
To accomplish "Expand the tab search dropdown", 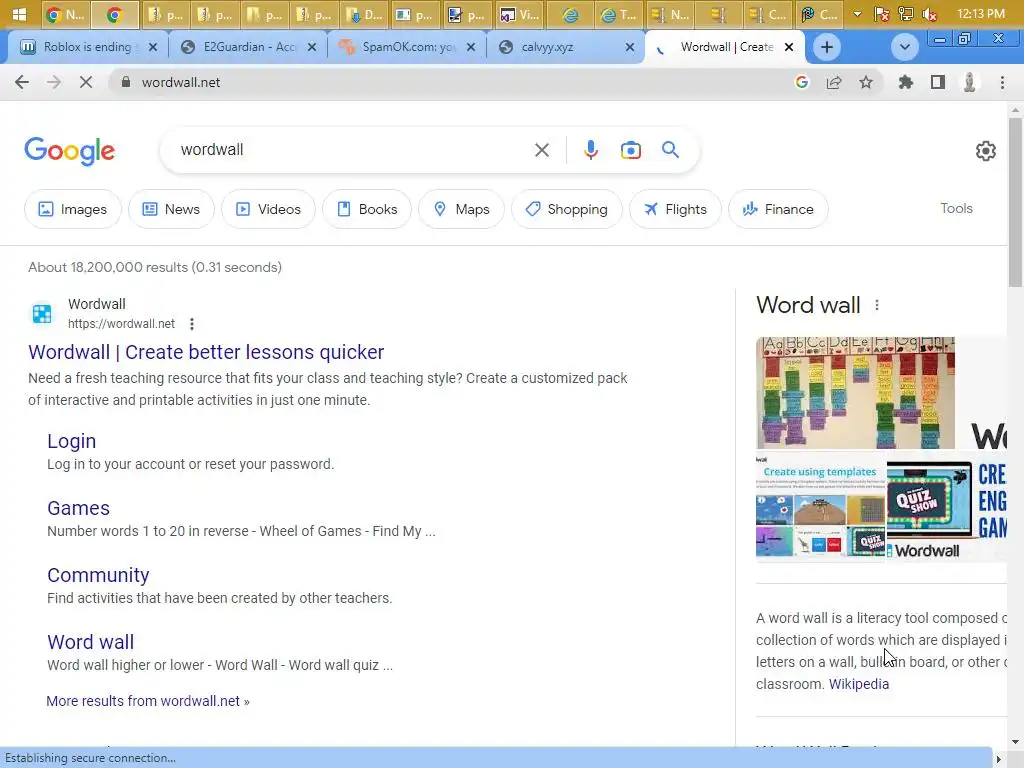I will click(x=904, y=47).
